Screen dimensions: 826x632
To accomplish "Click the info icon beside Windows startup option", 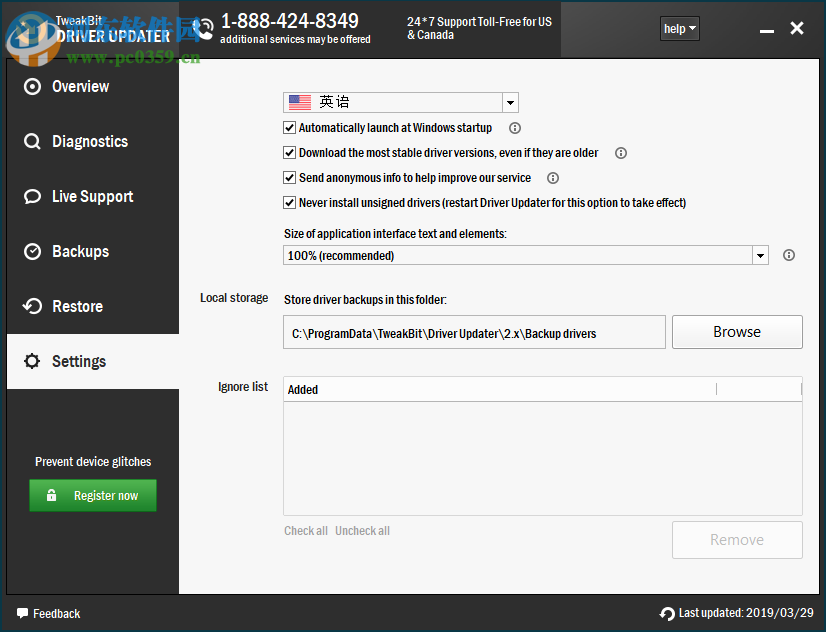I will point(514,128).
